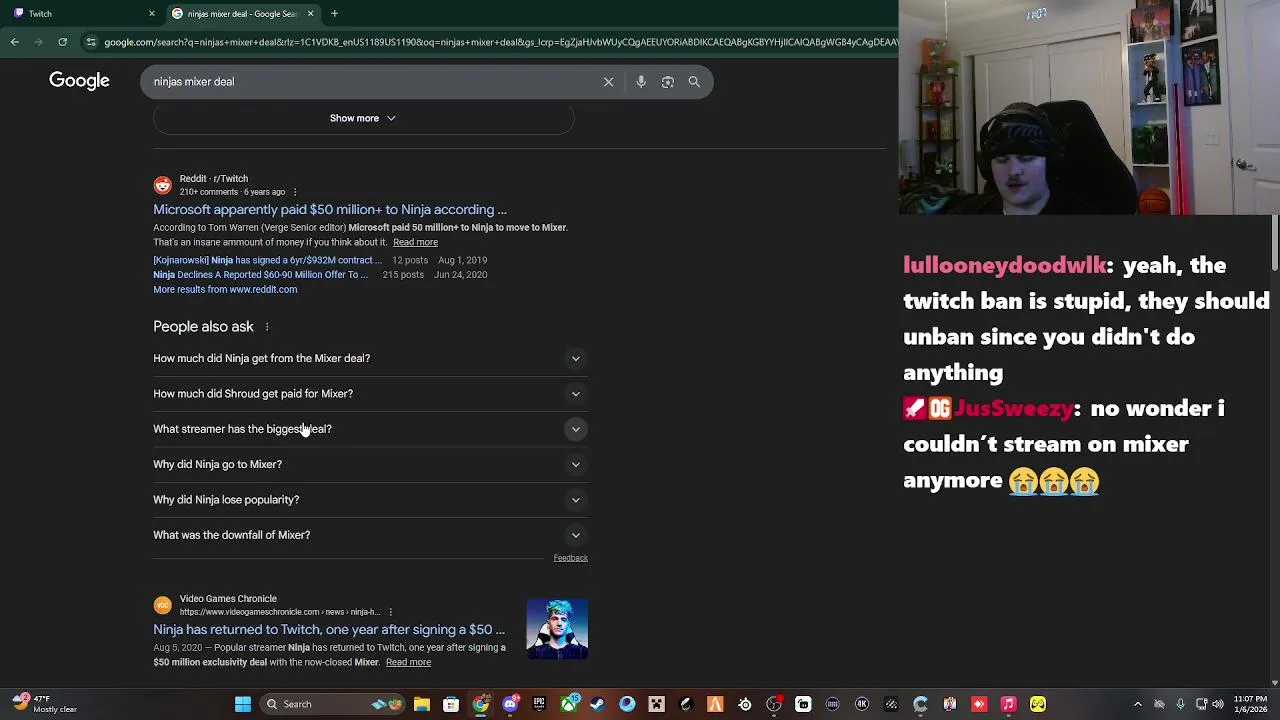Click Read more on the Reddit snippet
Image resolution: width=1280 pixels, height=720 pixels.
[x=415, y=242]
